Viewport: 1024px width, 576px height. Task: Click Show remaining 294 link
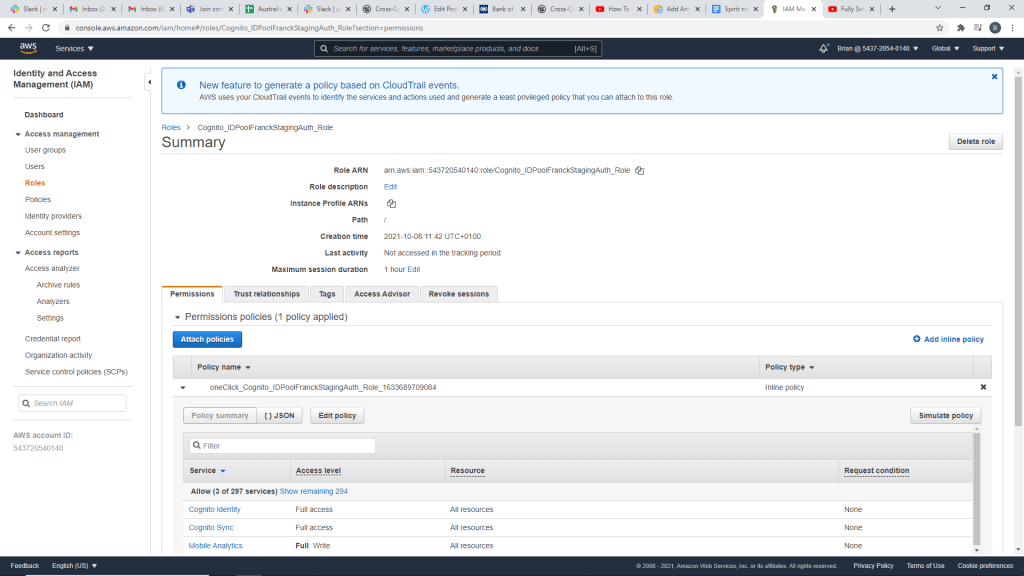pos(313,491)
